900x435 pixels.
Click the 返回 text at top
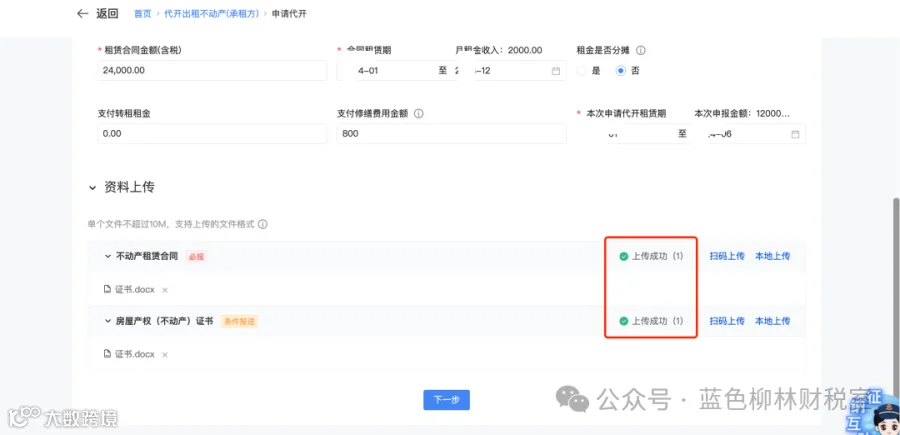coord(107,13)
